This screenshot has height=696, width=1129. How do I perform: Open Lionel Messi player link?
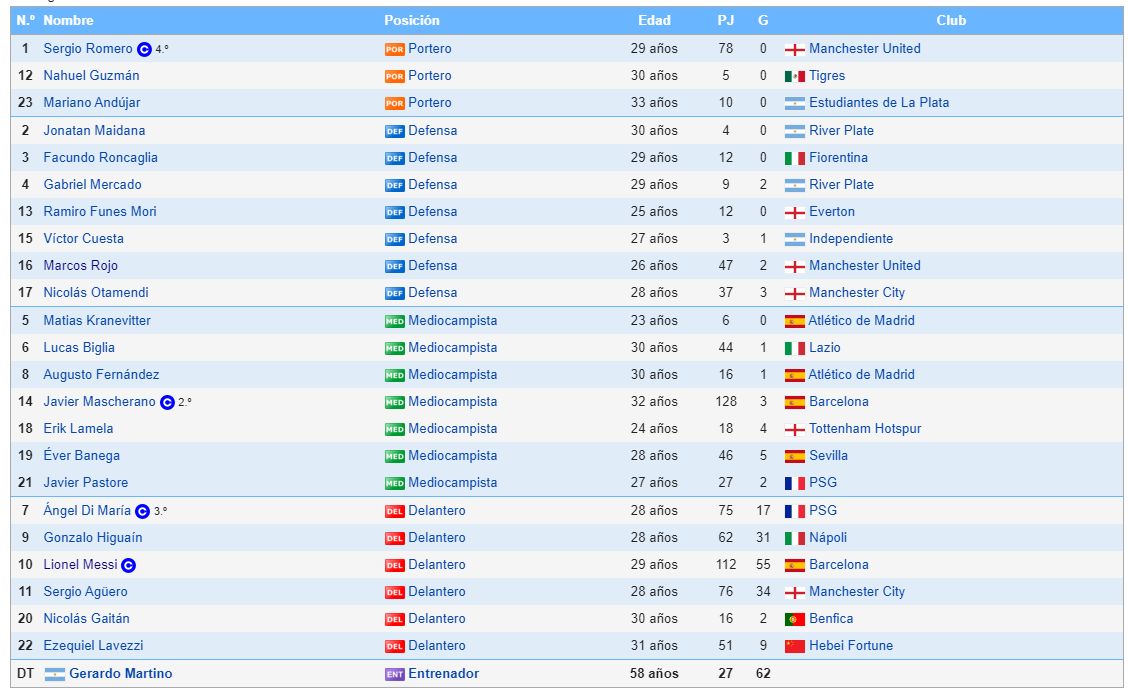tap(80, 565)
